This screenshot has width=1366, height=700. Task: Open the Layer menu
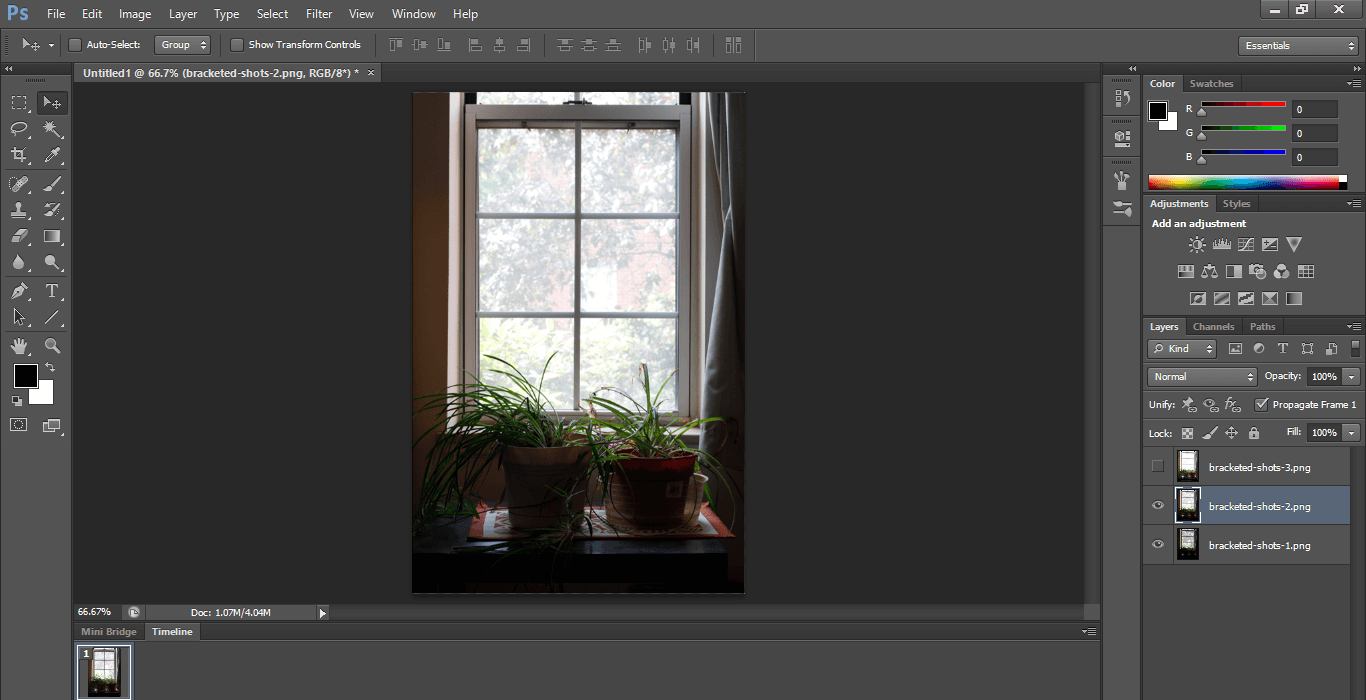183,14
